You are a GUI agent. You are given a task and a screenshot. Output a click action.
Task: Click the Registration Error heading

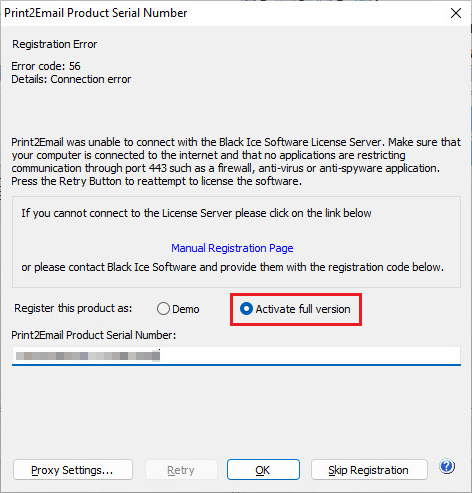(55, 44)
